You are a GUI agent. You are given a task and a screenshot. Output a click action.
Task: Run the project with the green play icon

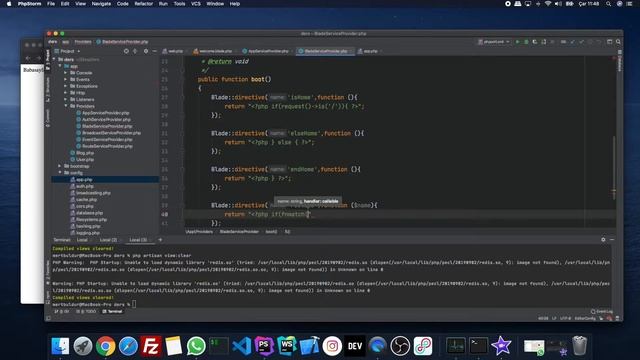coord(518,42)
